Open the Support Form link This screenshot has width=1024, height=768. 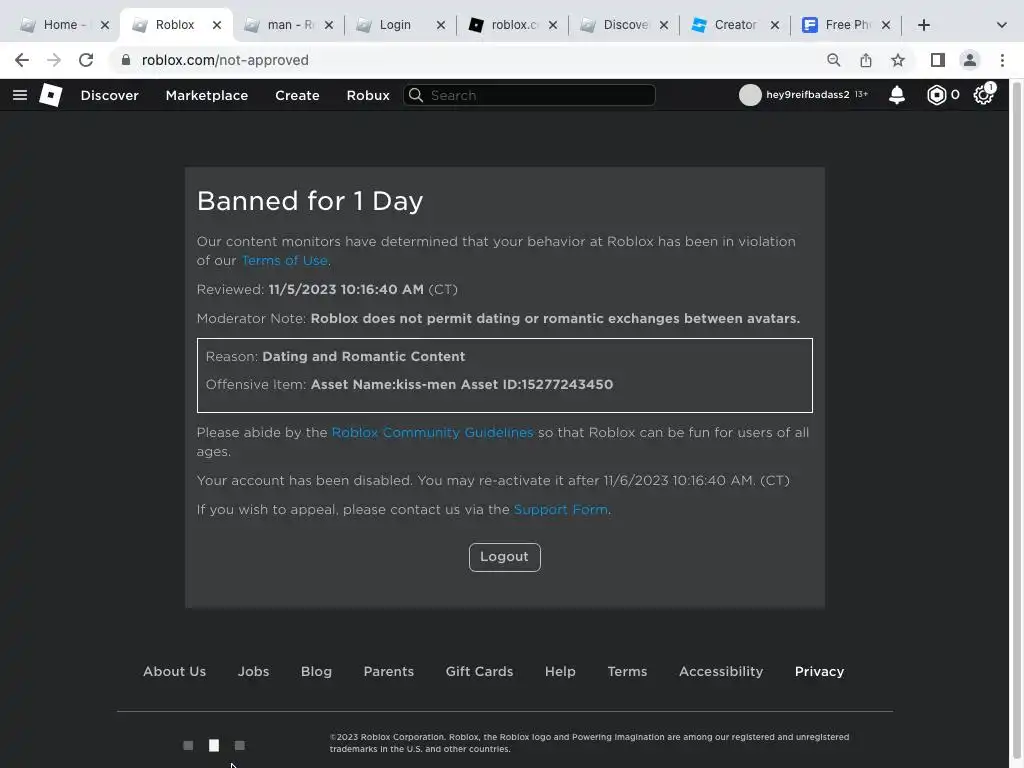(561, 509)
